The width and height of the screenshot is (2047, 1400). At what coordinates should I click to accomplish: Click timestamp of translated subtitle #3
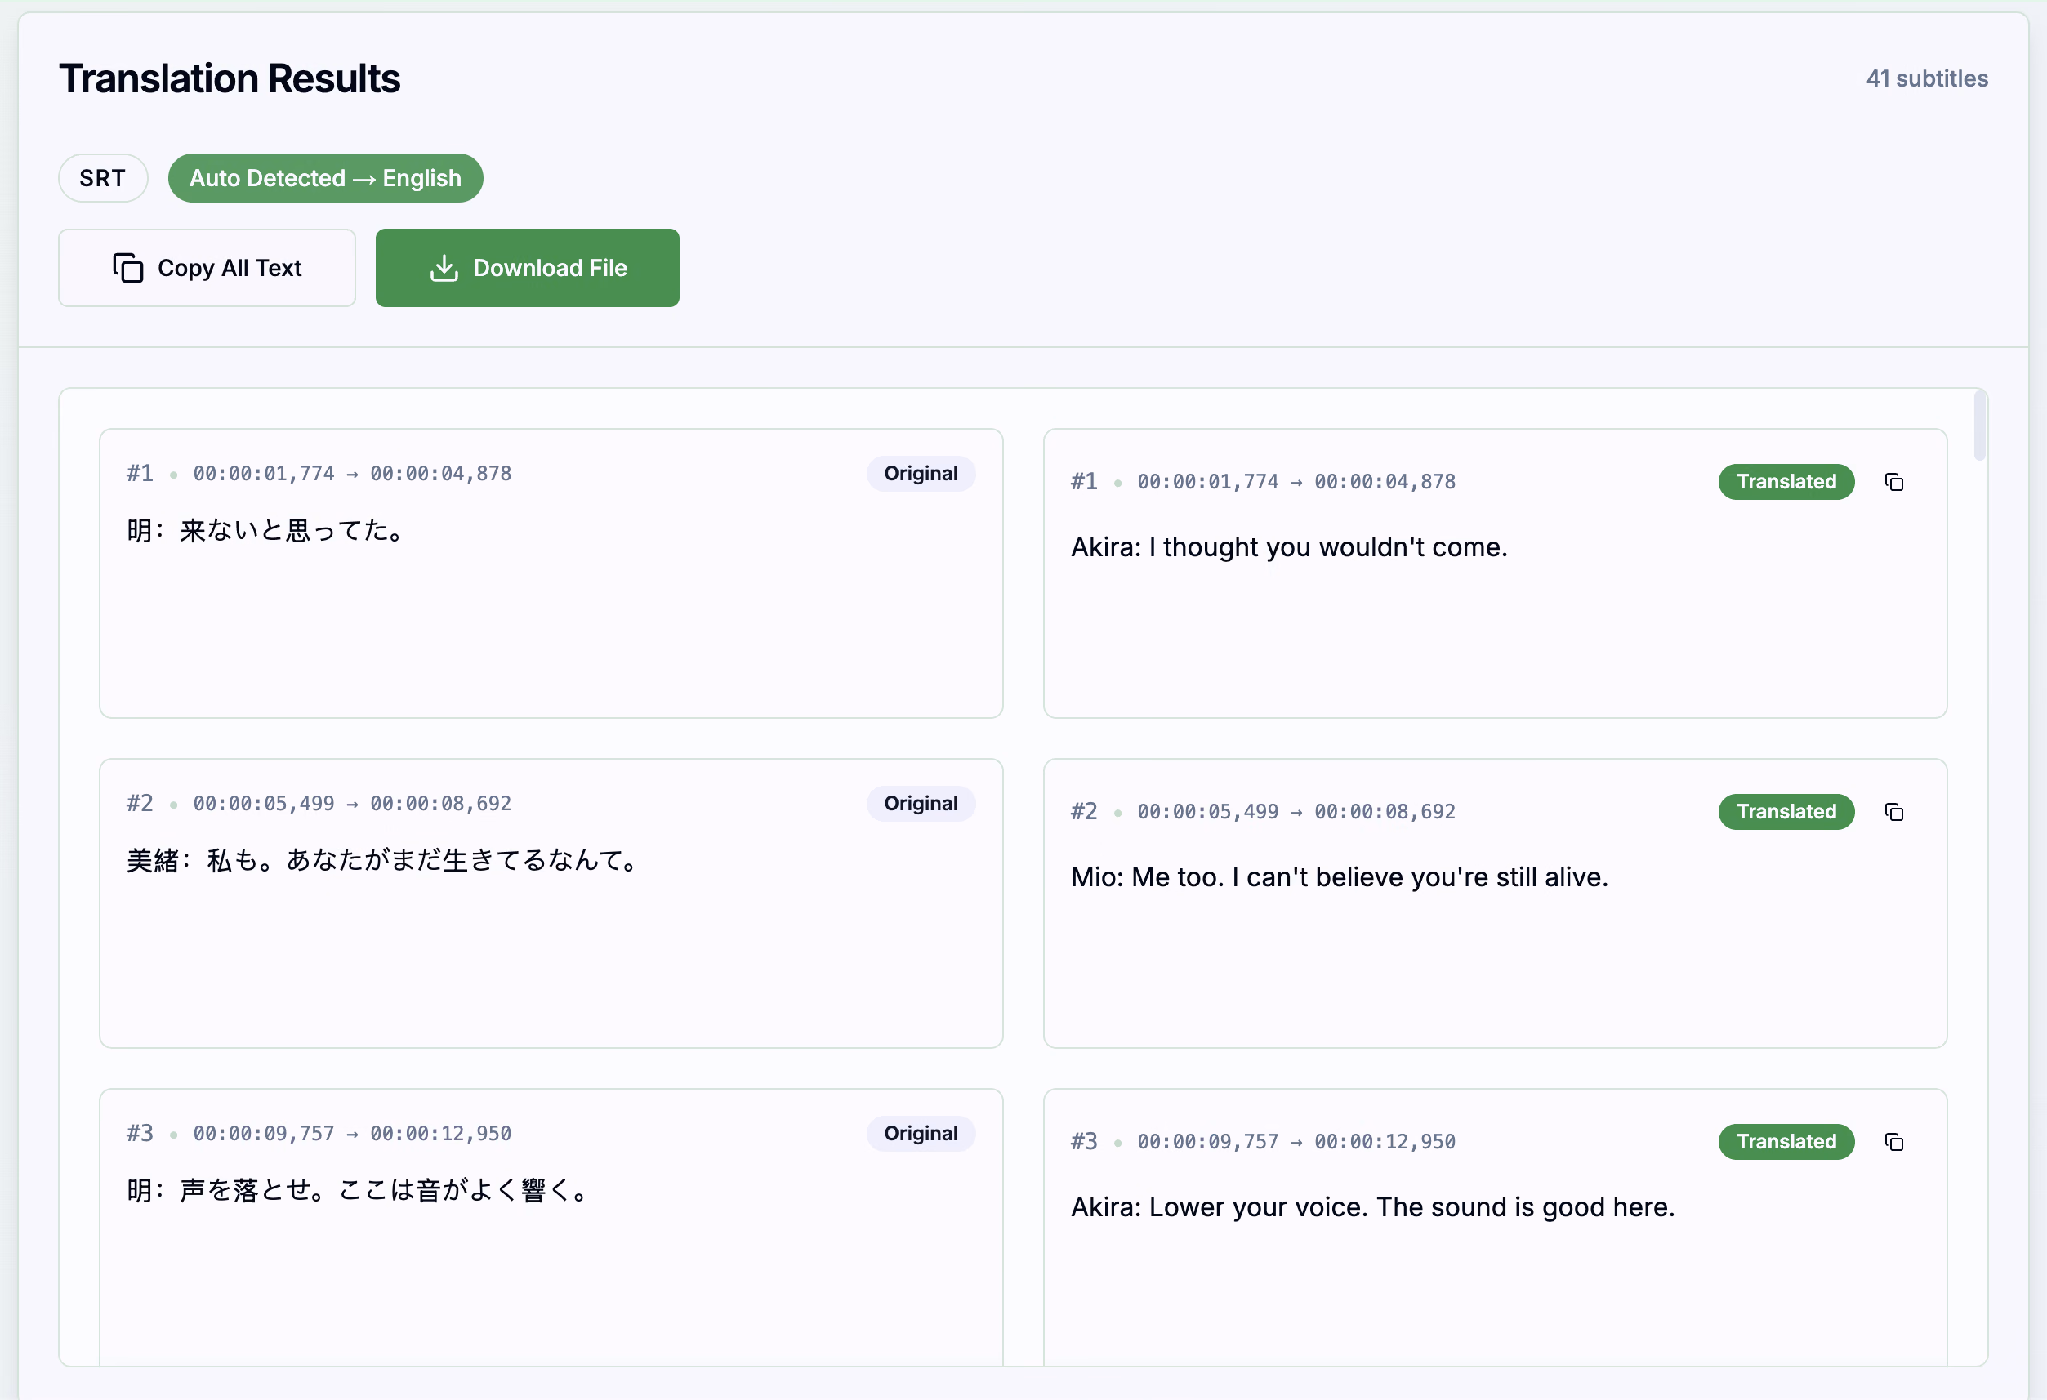point(1296,1142)
